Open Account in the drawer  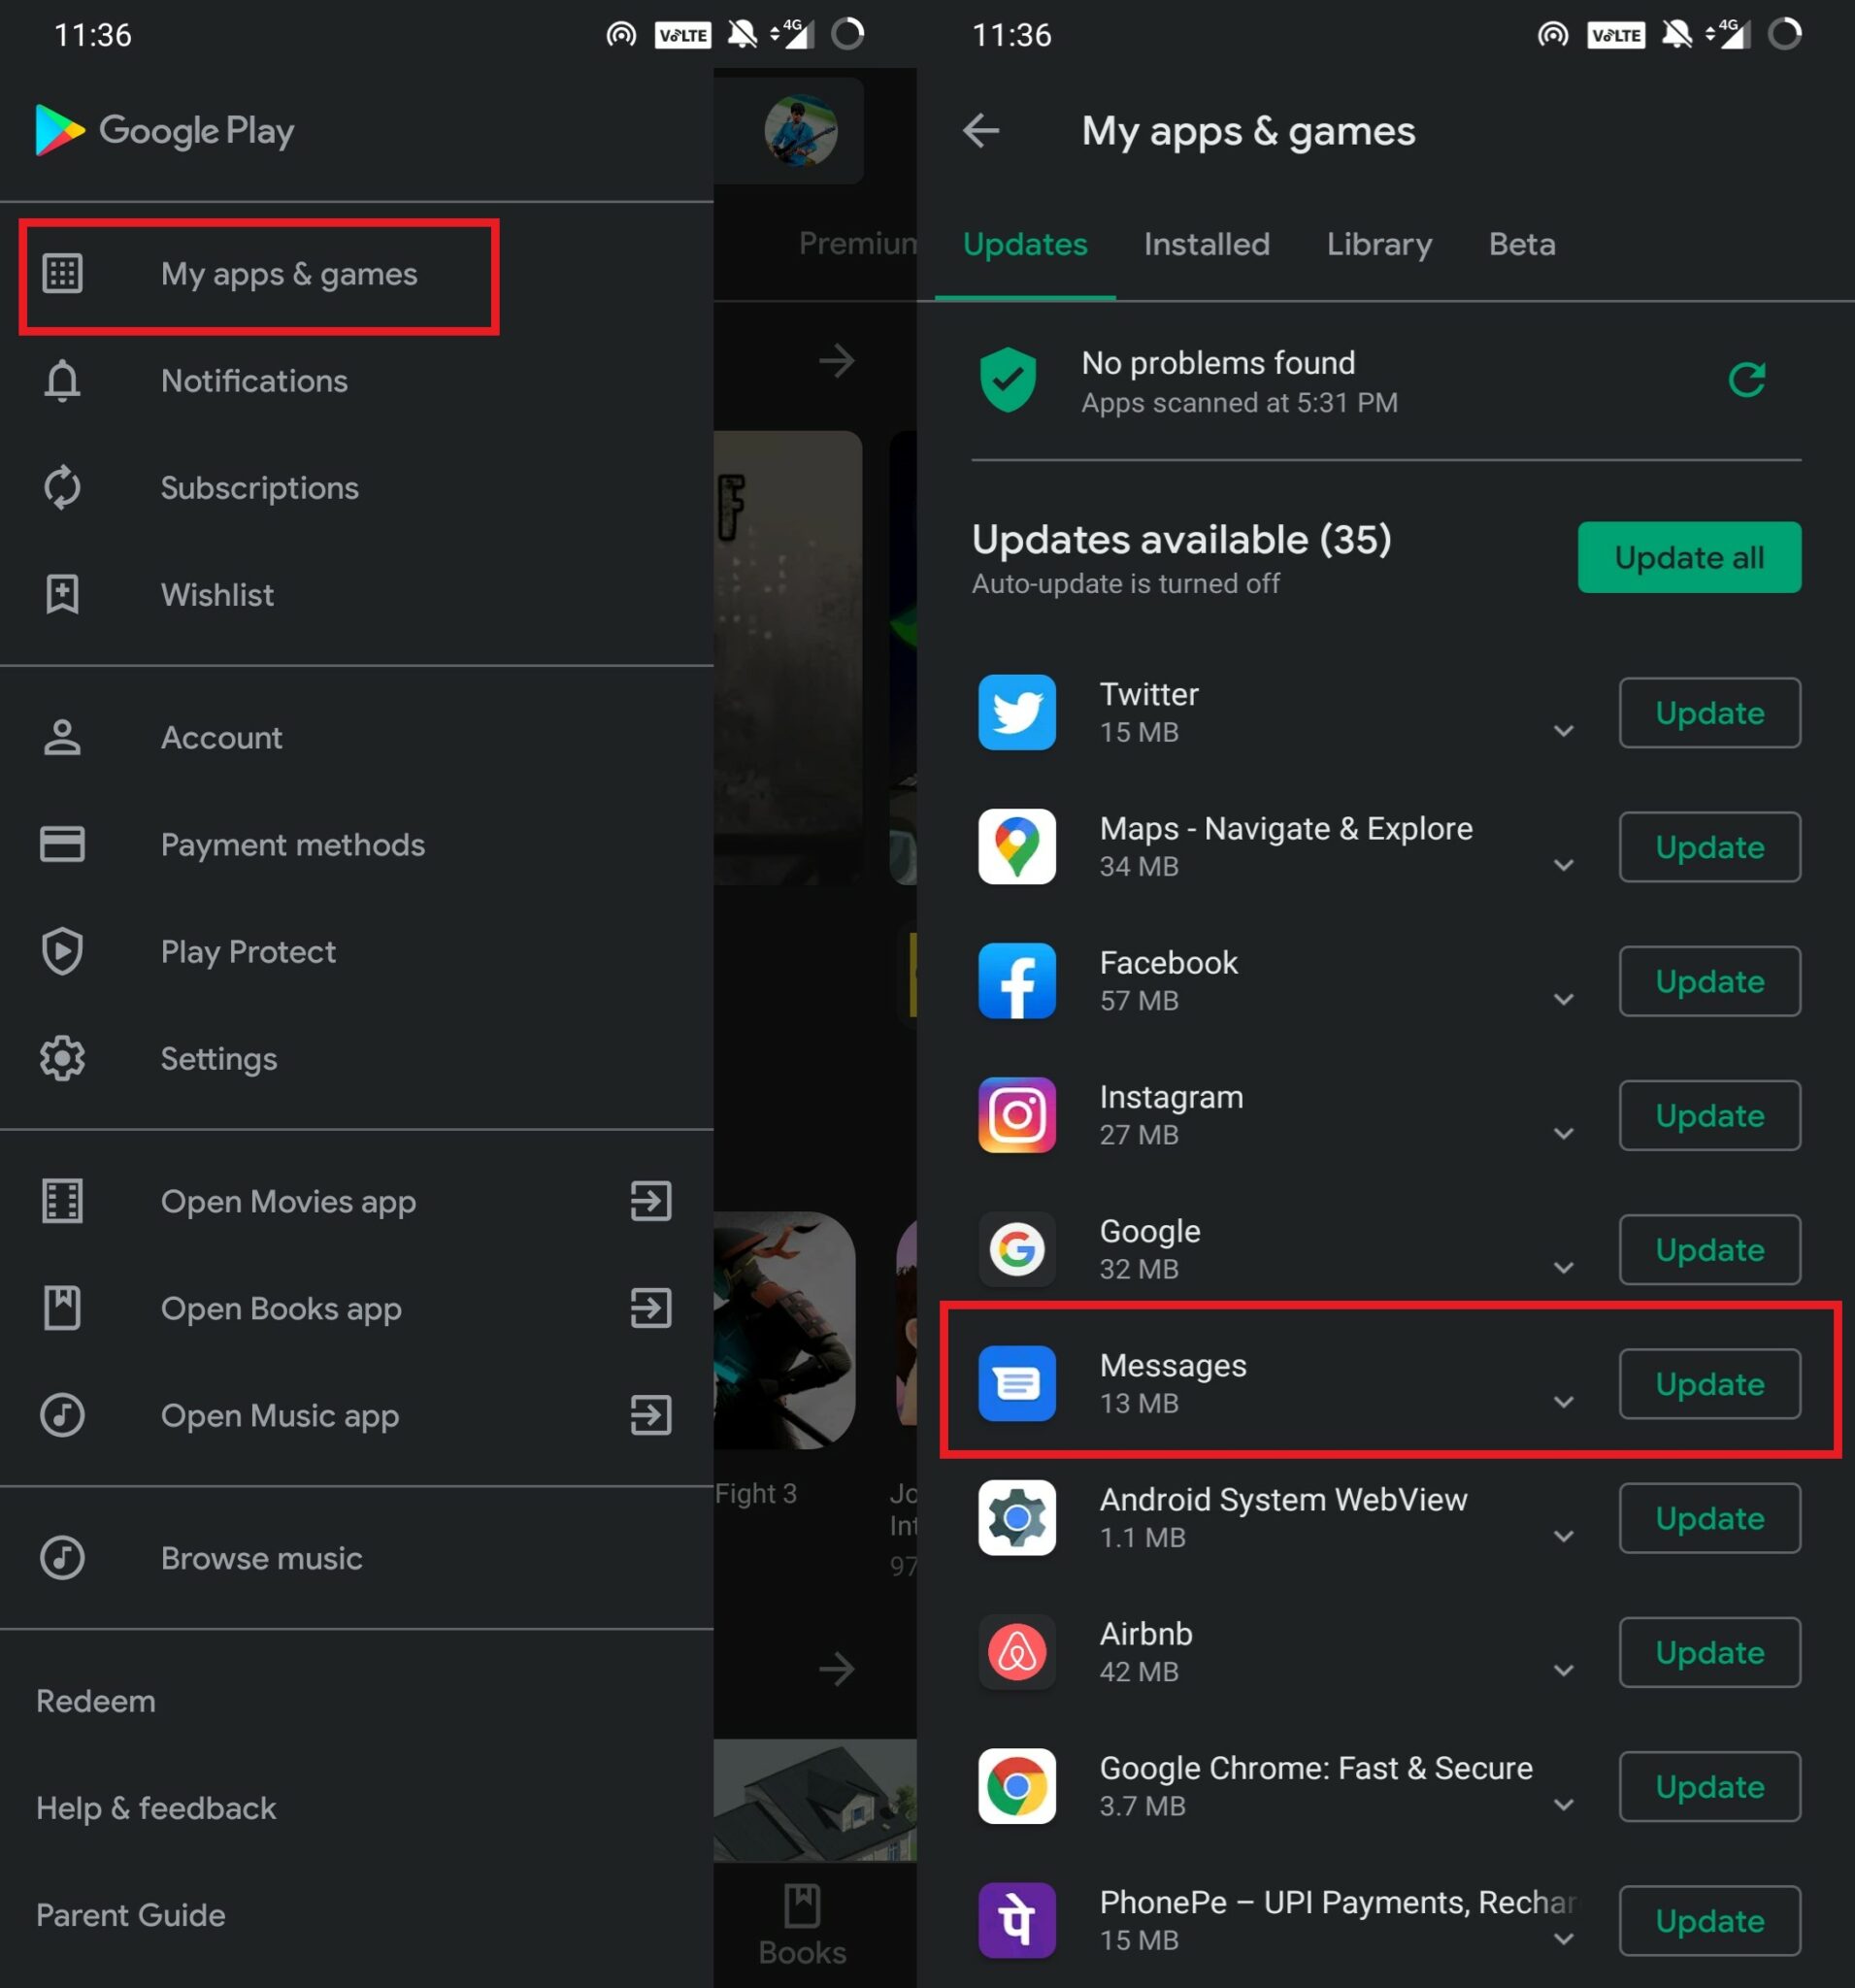(356, 738)
